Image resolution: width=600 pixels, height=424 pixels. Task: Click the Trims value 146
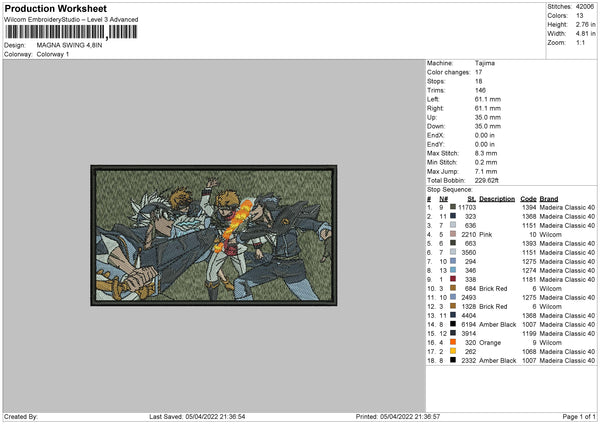click(x=480, y=90)
